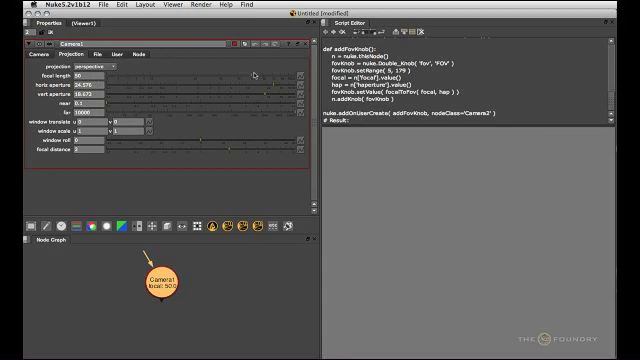Open the last toolbar icon after Other

(x=288, y=226)
